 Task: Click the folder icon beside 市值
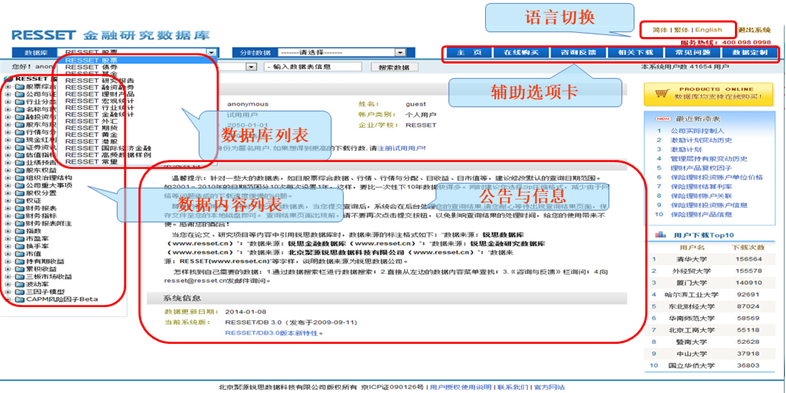(20, 254)
